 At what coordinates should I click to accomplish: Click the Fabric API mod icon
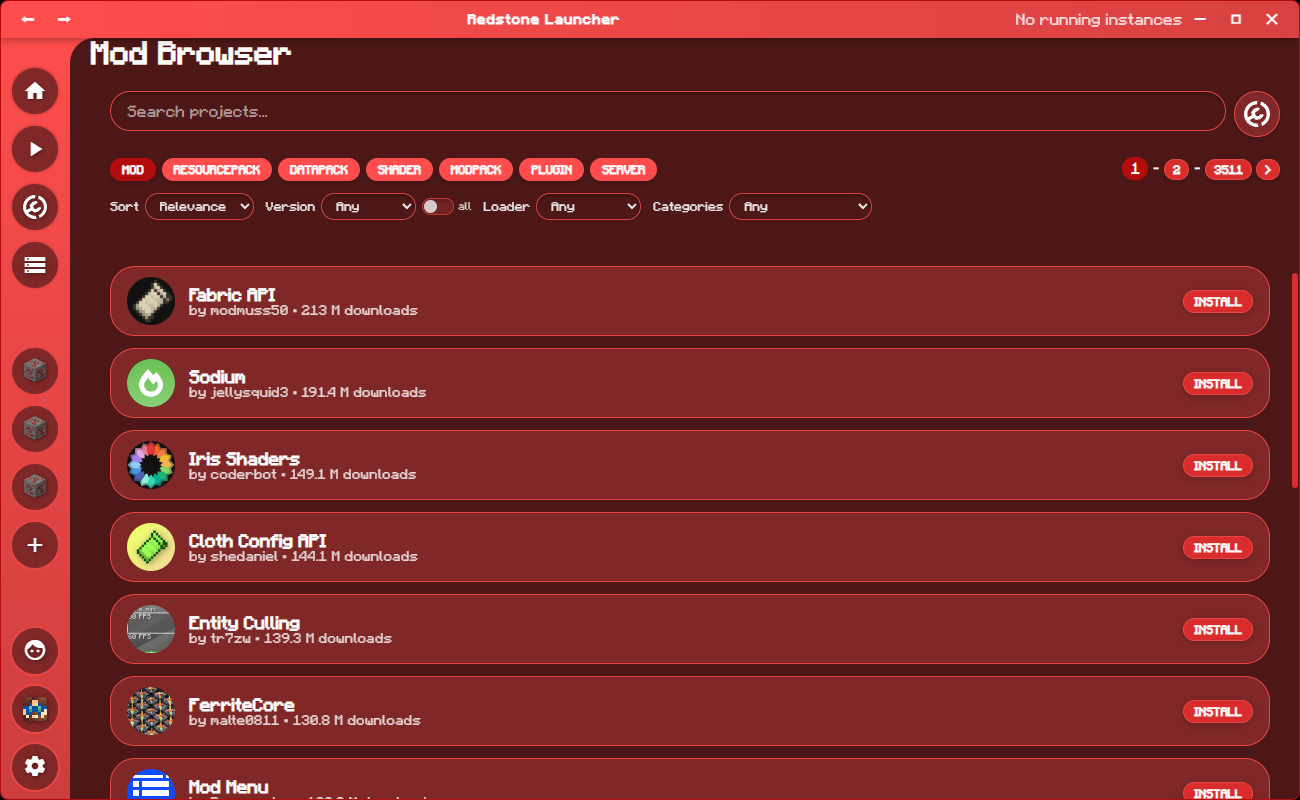tap(151, 301)
